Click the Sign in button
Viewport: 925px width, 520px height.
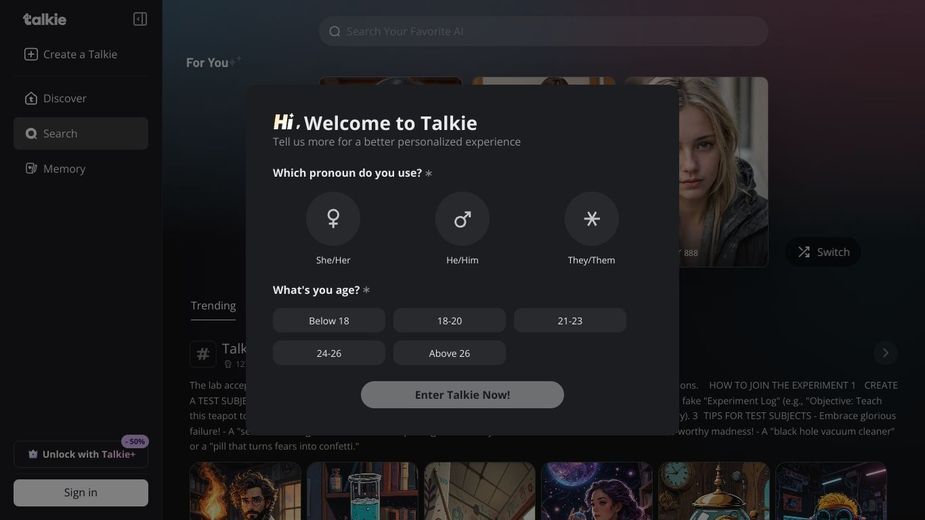(x=81, y=492)
